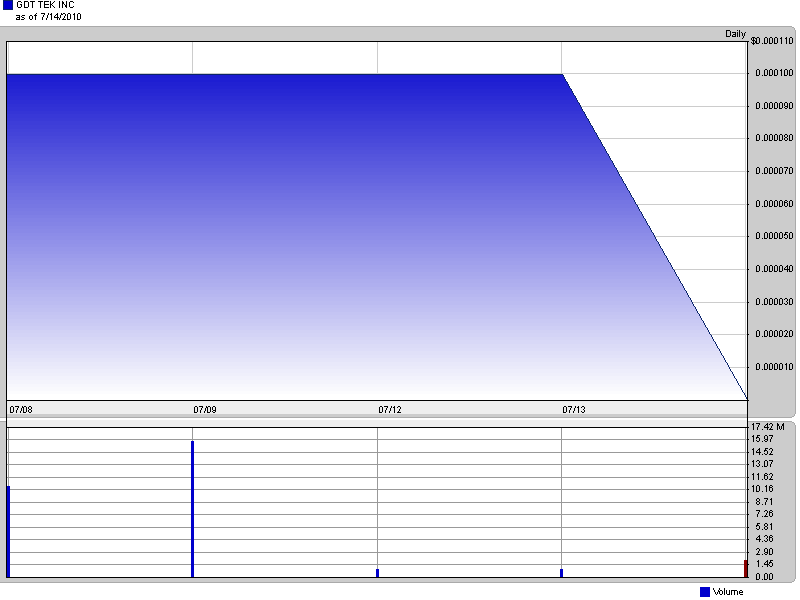800x600 pixels.
Task: Select the blue volume bar at 07/08
Action: 8,530
